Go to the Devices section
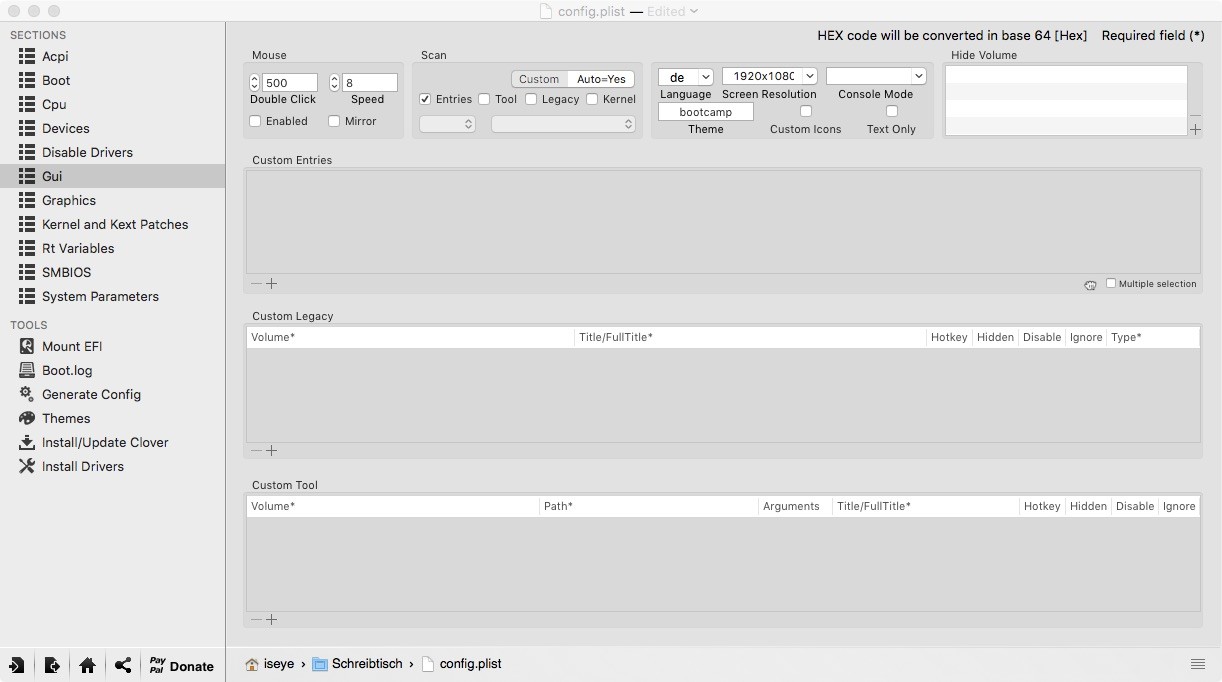 click(112, 128)
